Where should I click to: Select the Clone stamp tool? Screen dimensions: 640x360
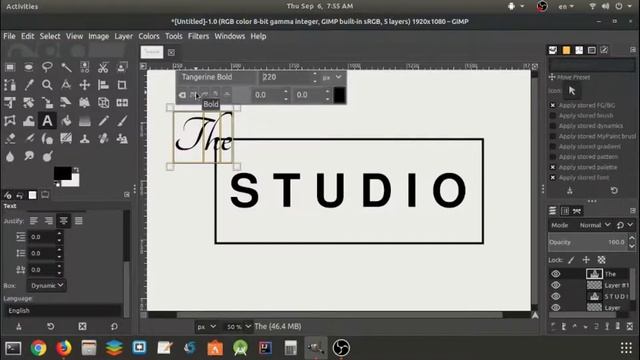(84, 139)
